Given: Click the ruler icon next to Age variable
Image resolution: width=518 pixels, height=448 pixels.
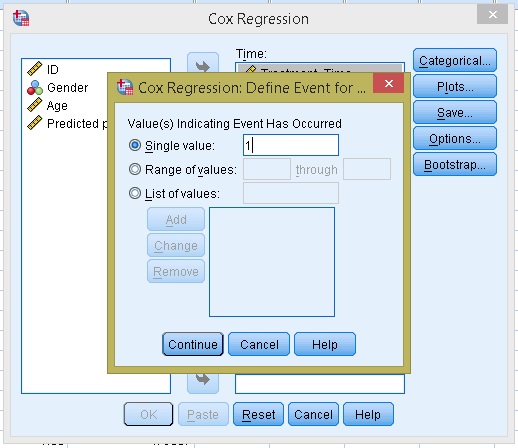Looking at the screenshot, I should click(34, 105).
